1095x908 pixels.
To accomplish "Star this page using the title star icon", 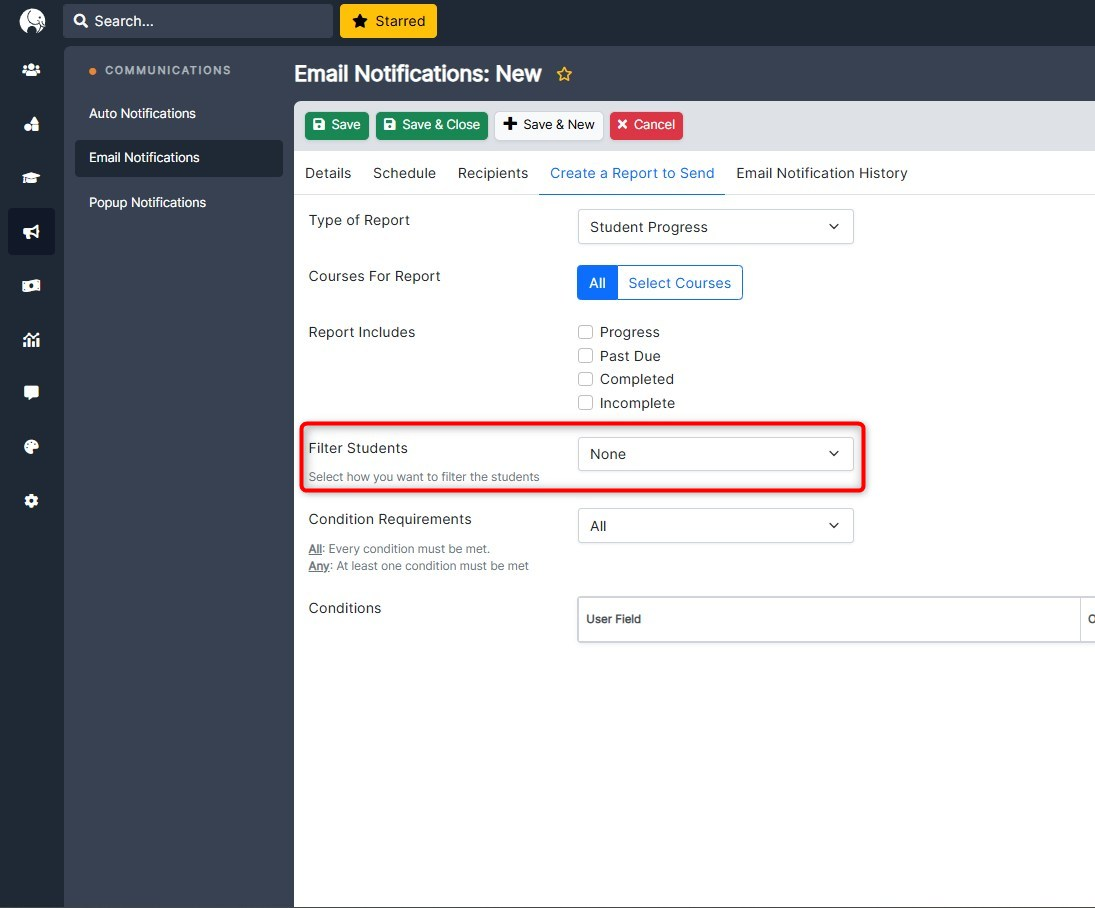I will coord(564,74).
